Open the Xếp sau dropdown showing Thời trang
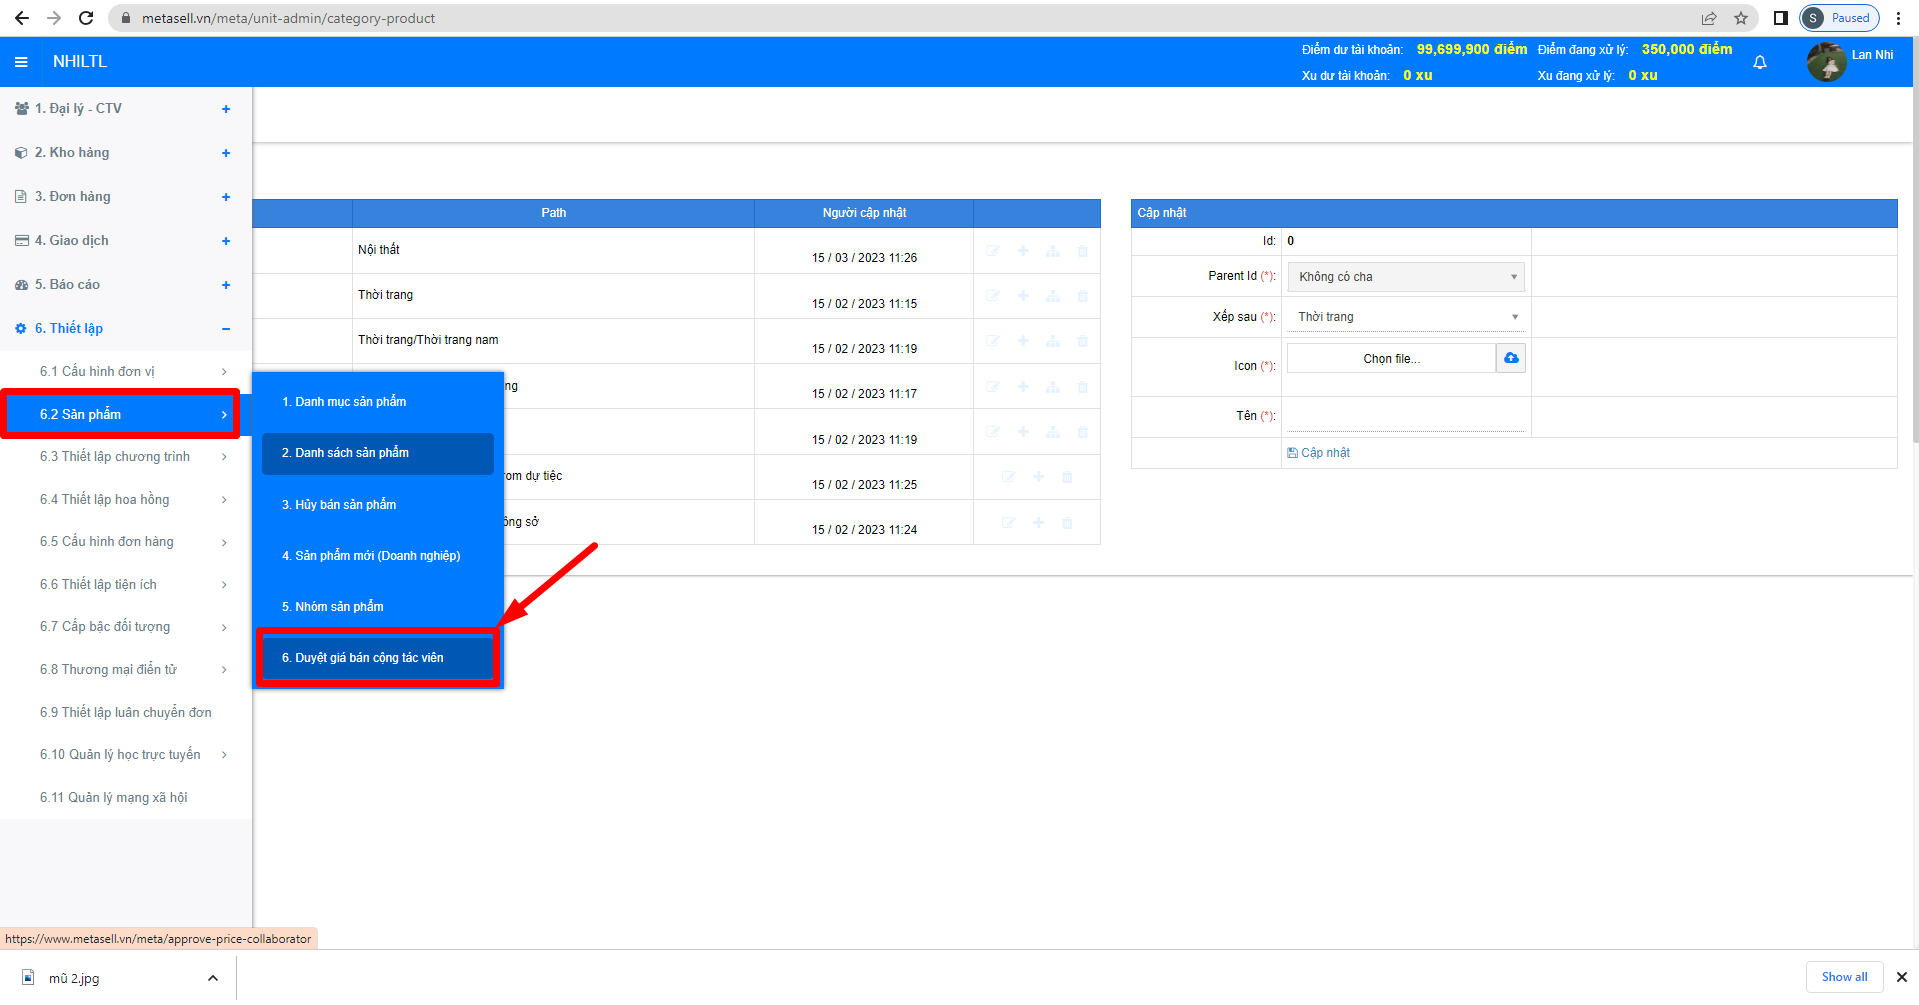 1405,317
